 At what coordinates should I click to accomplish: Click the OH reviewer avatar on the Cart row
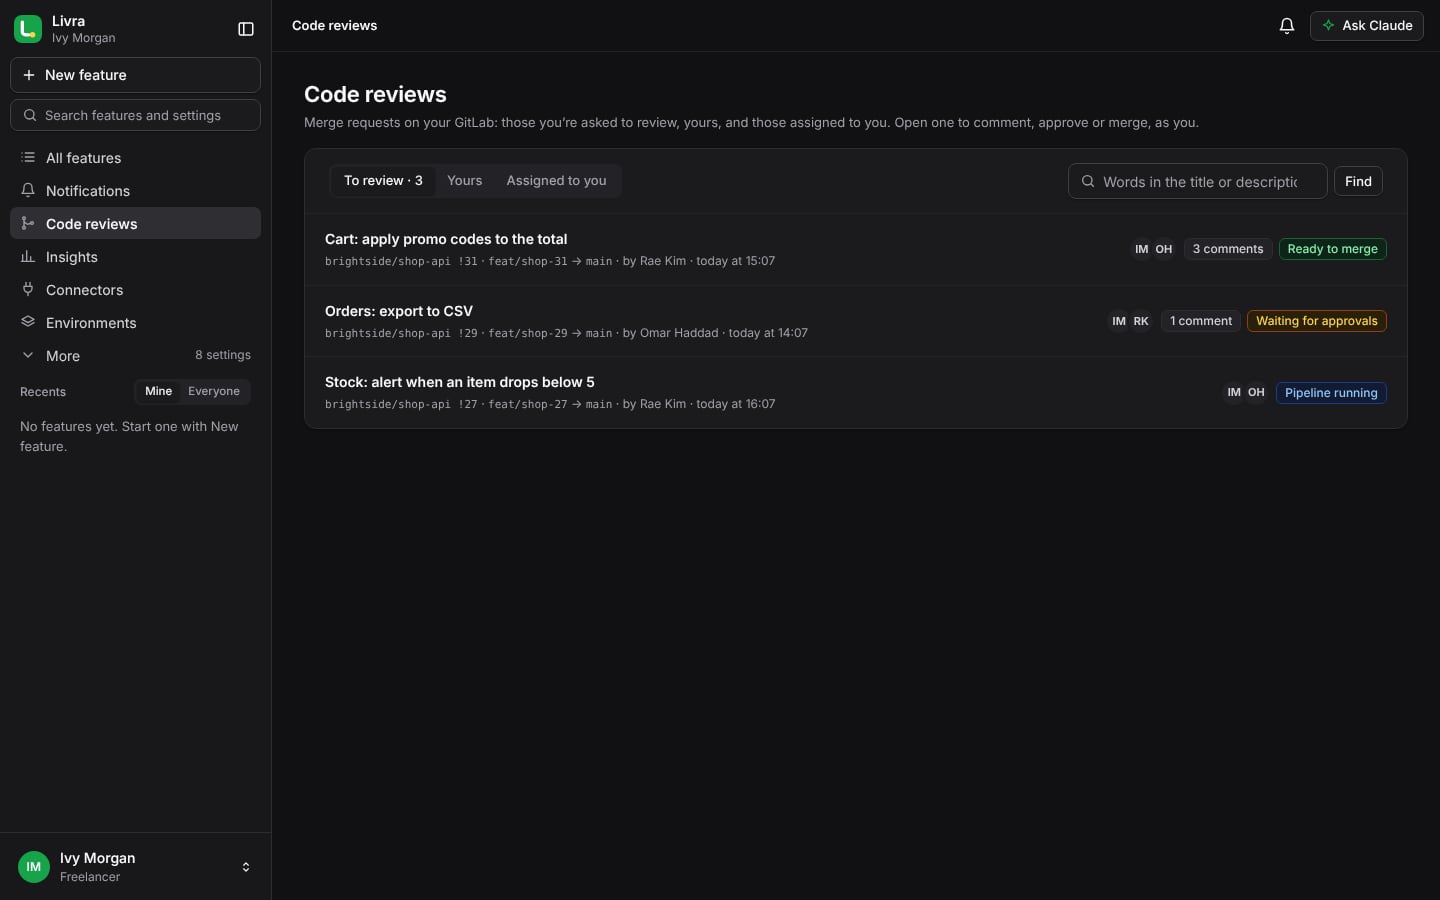tap(1164, 249)
